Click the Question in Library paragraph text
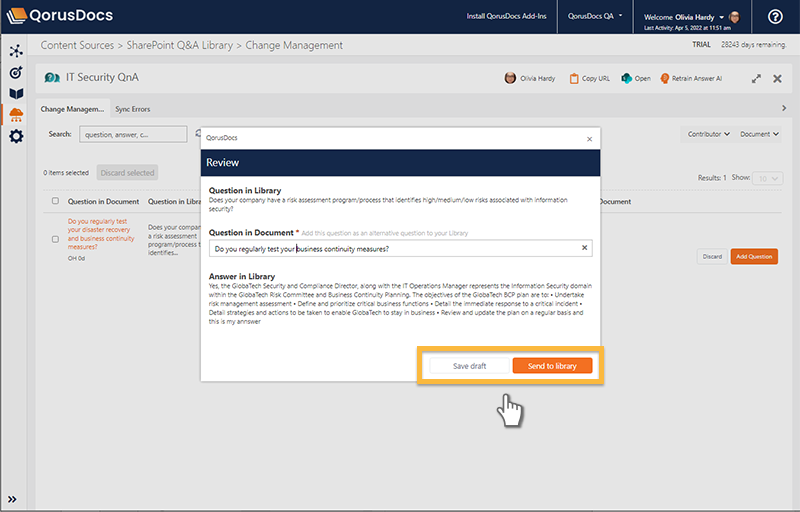Screen dimensions: 800x512 point(388,204)
